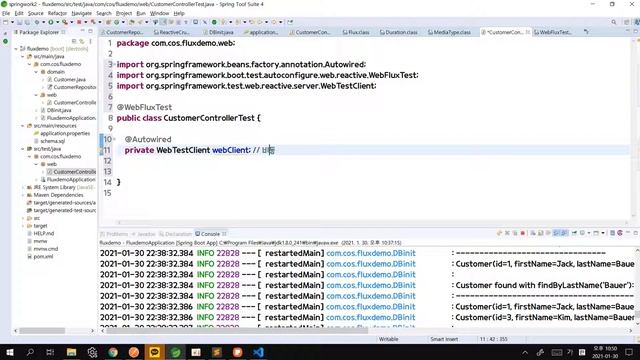Select schema.sql in Package Explorer
Viewport: 640px width, 360px height.
(x=52, y=141)
